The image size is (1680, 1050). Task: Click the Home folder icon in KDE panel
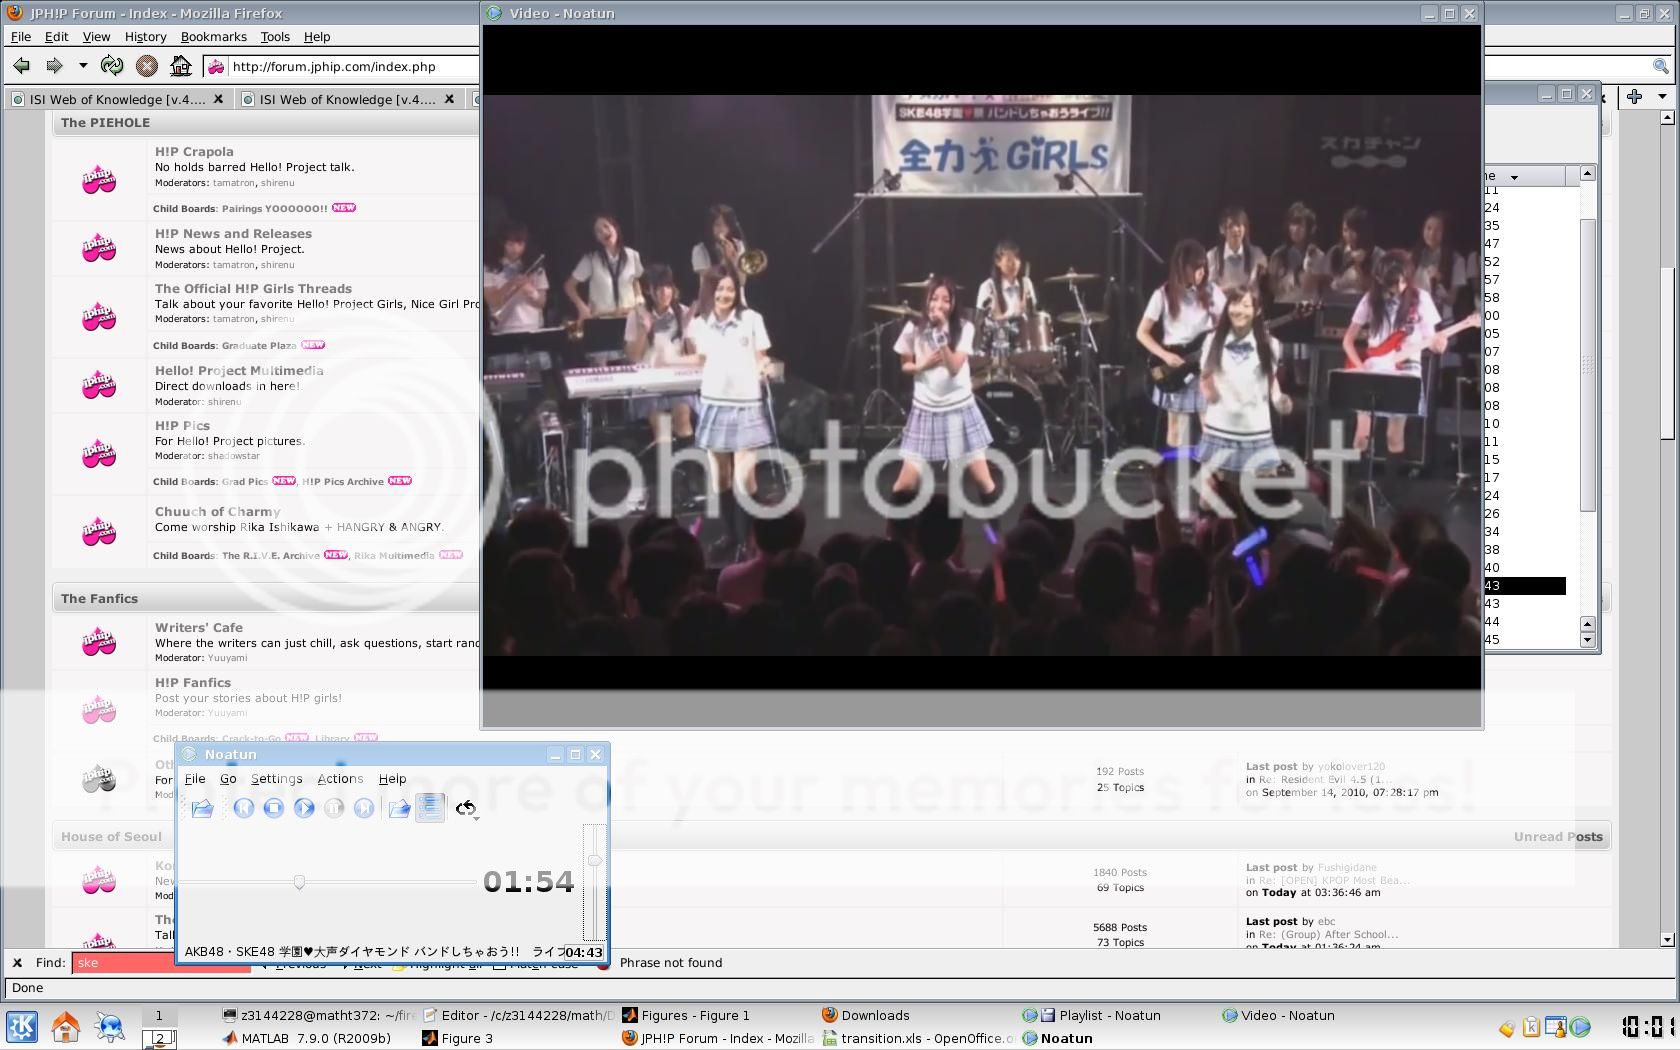66,1027
